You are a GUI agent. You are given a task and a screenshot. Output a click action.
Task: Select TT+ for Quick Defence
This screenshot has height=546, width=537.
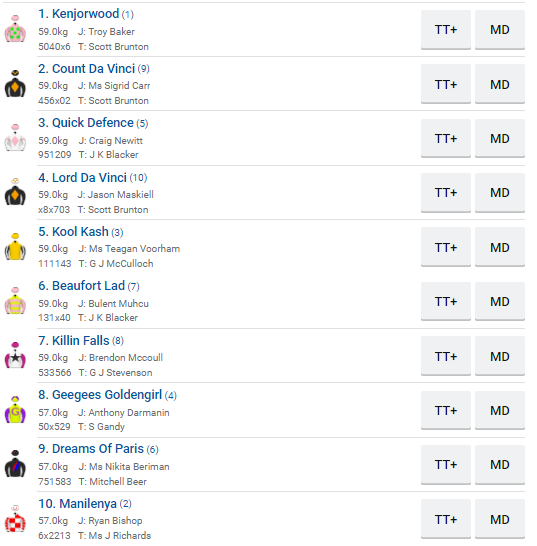[x=445, y=139]
